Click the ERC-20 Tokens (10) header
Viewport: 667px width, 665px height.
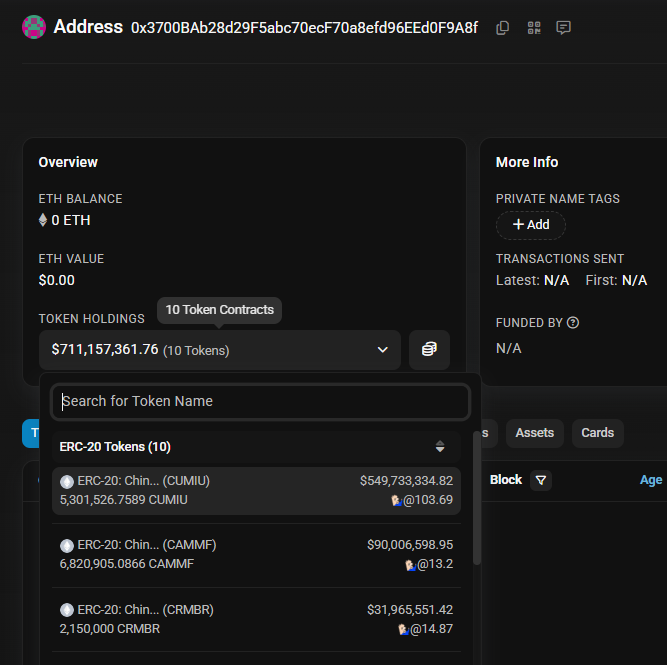click(x=115, y=447)
